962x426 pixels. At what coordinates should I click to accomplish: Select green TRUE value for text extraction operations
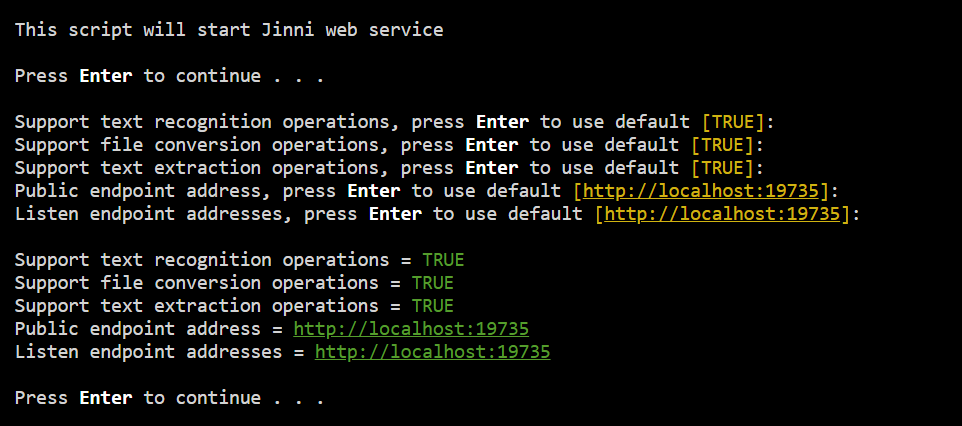pyautogui.click(x=432, y=306)
